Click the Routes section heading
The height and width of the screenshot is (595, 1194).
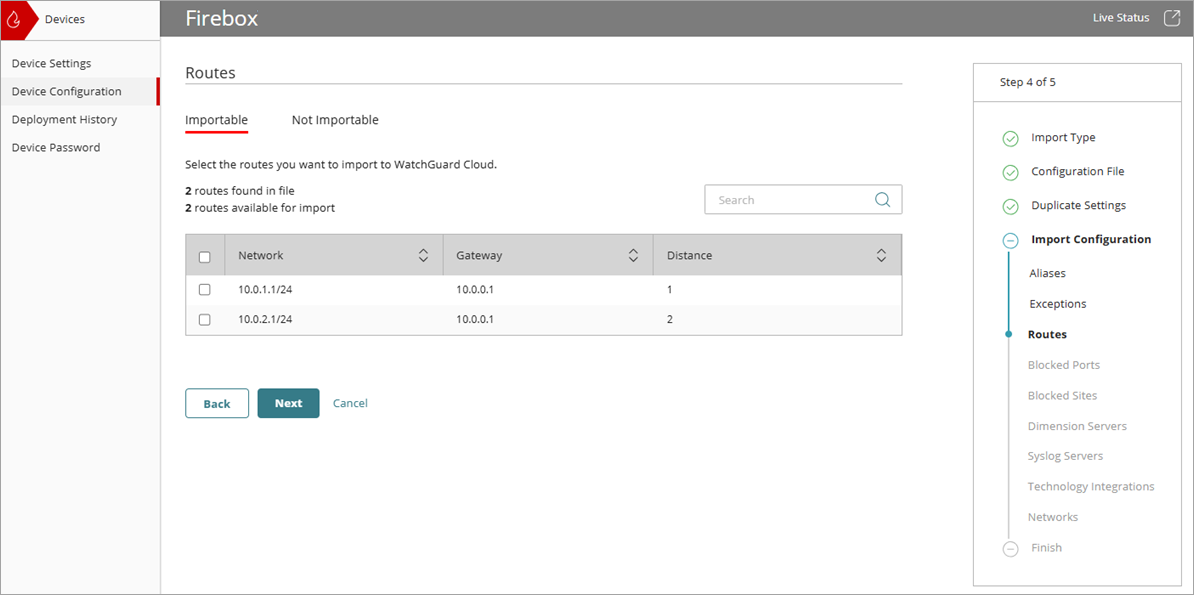click(x=210, y=73)
